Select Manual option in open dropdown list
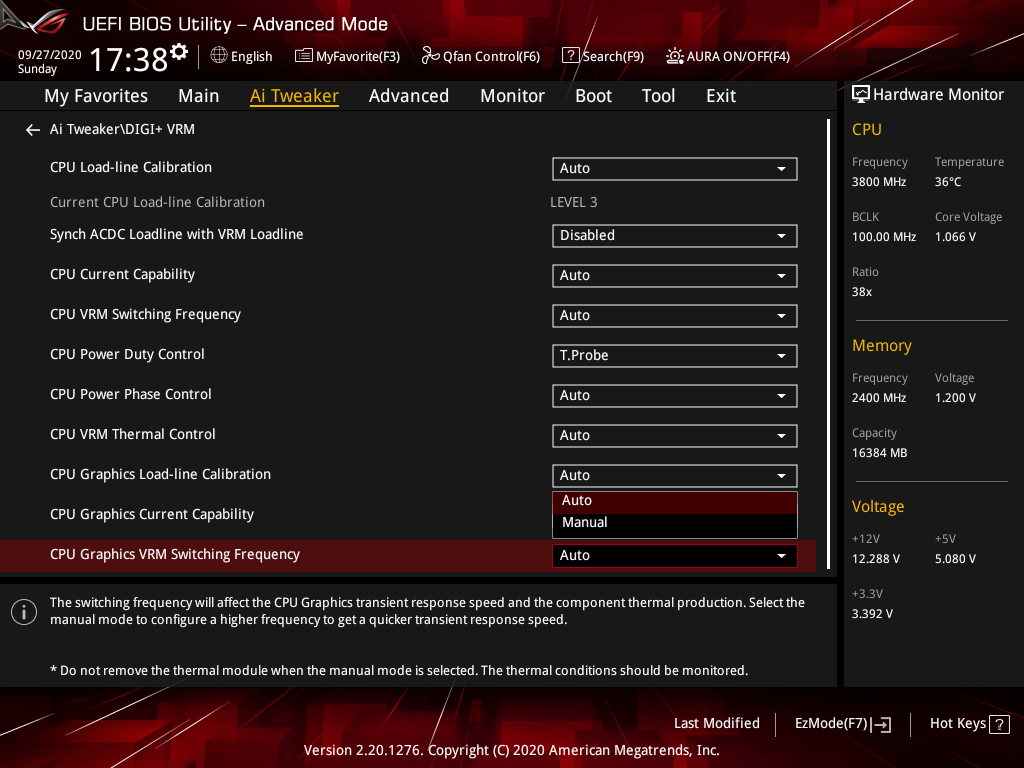1024x768 pixels. tap(675, 522)
